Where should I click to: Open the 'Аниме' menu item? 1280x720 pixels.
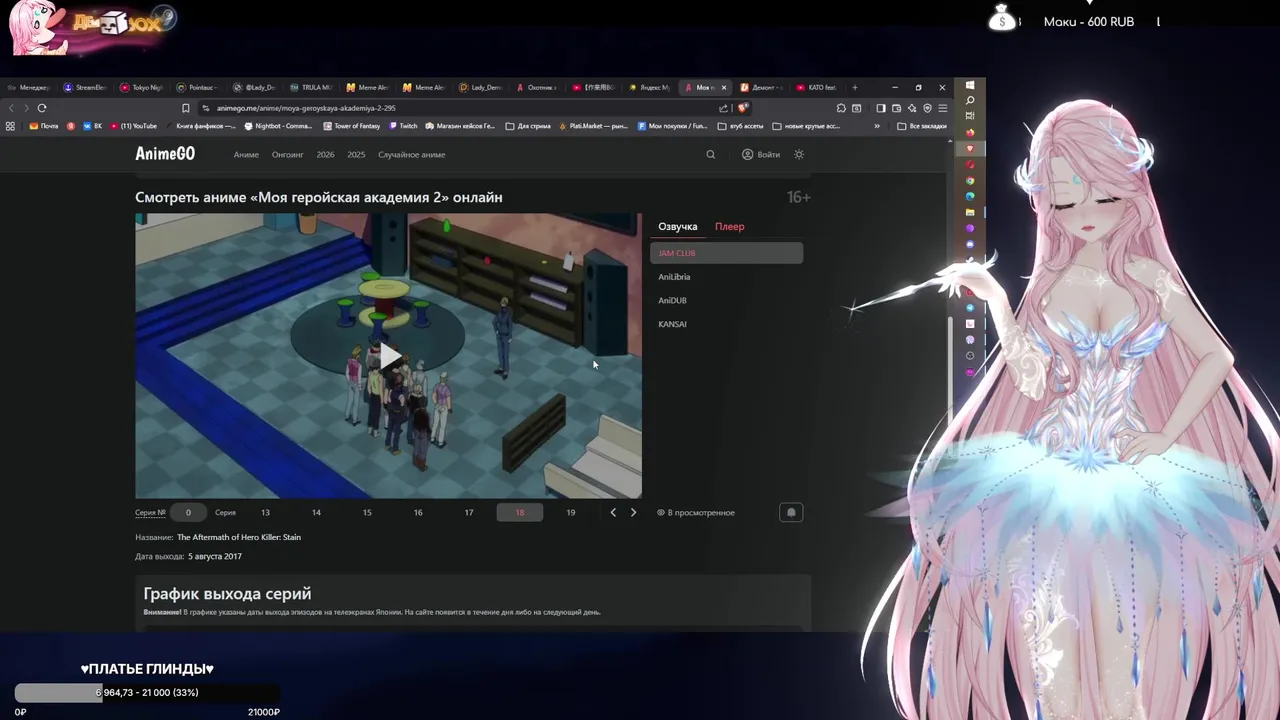[246, 155]
